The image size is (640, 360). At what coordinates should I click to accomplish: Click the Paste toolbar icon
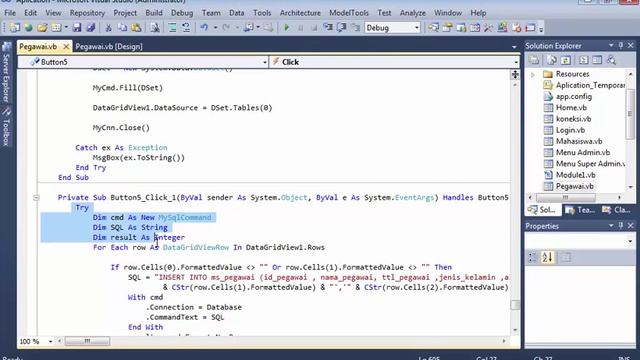tap(136, 28)
